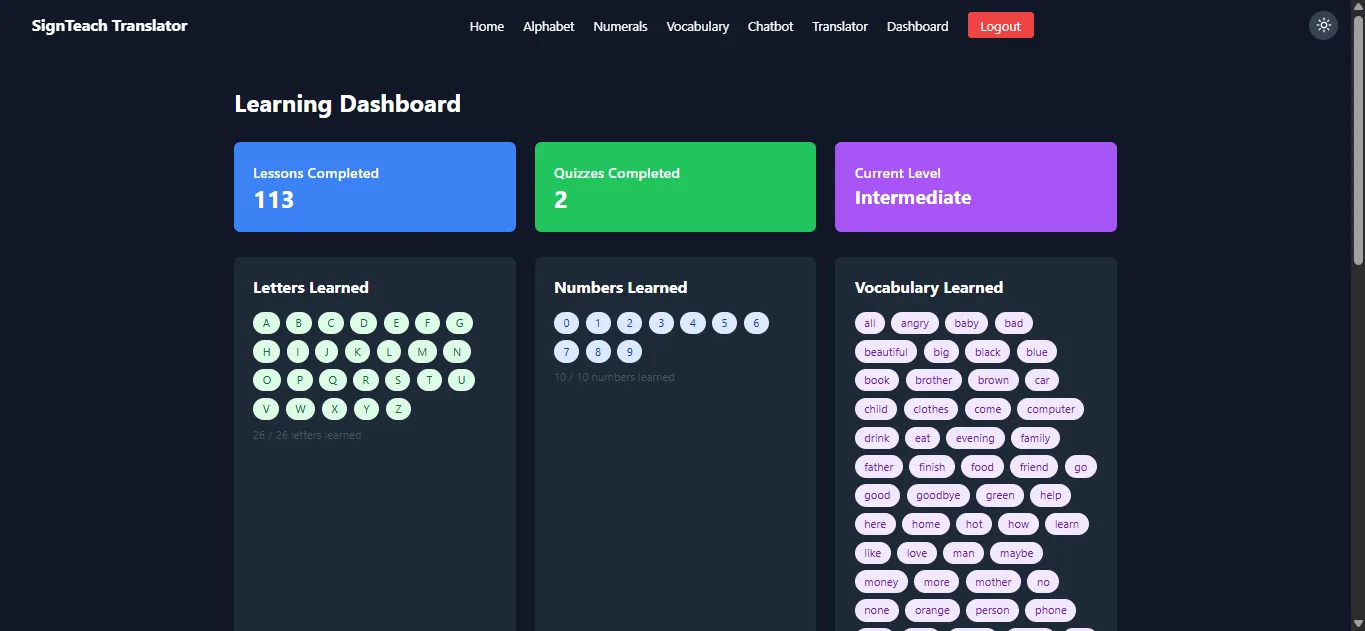Click the 'learn' vocabulary tag
Image resolution: width=1365 pixels, height=631 pixels.
click(1067, 524)
